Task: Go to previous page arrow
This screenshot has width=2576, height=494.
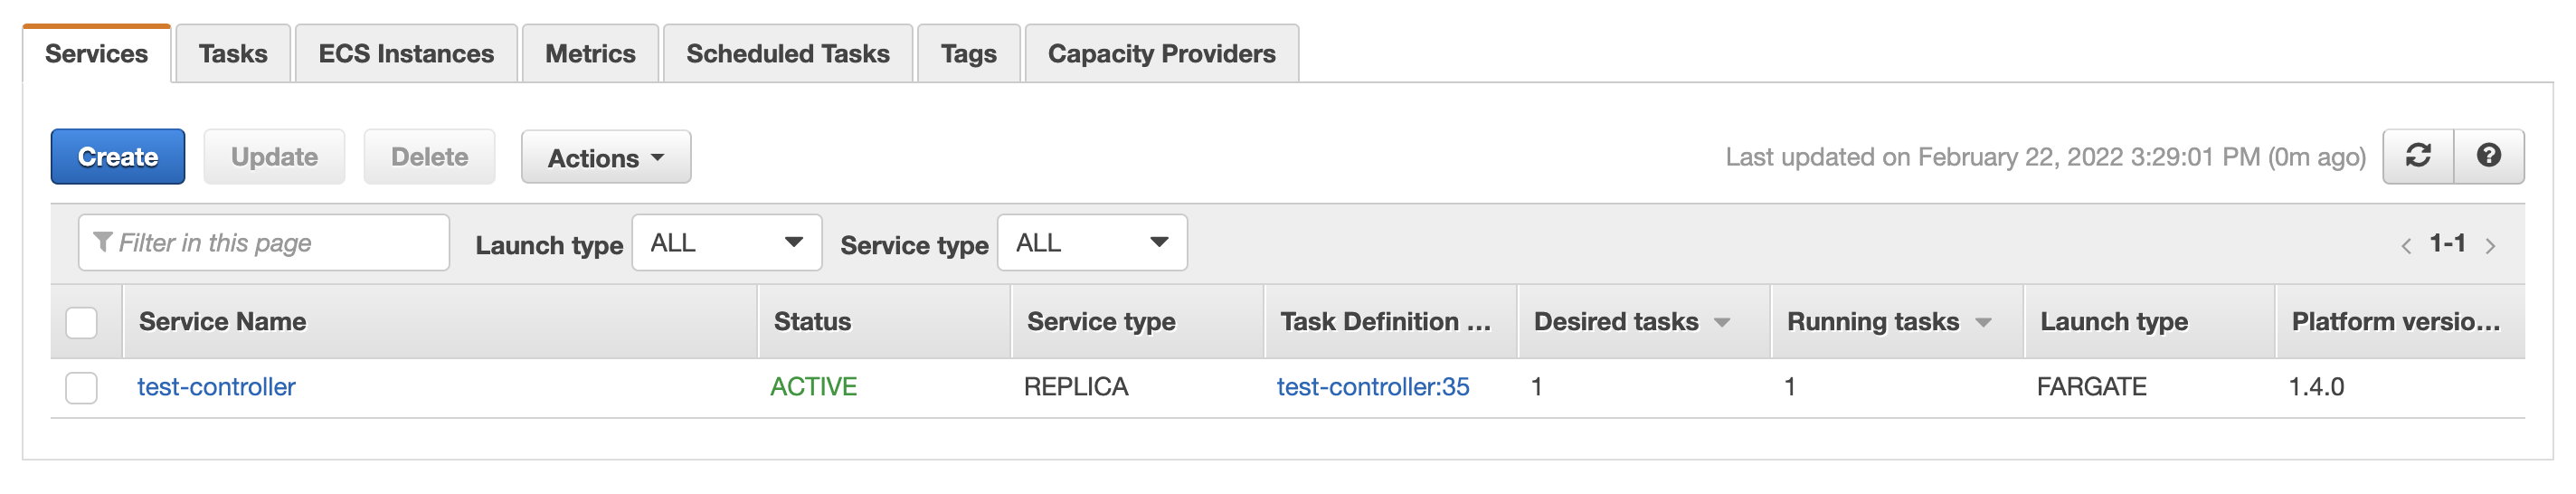Action: (2406, 246)
